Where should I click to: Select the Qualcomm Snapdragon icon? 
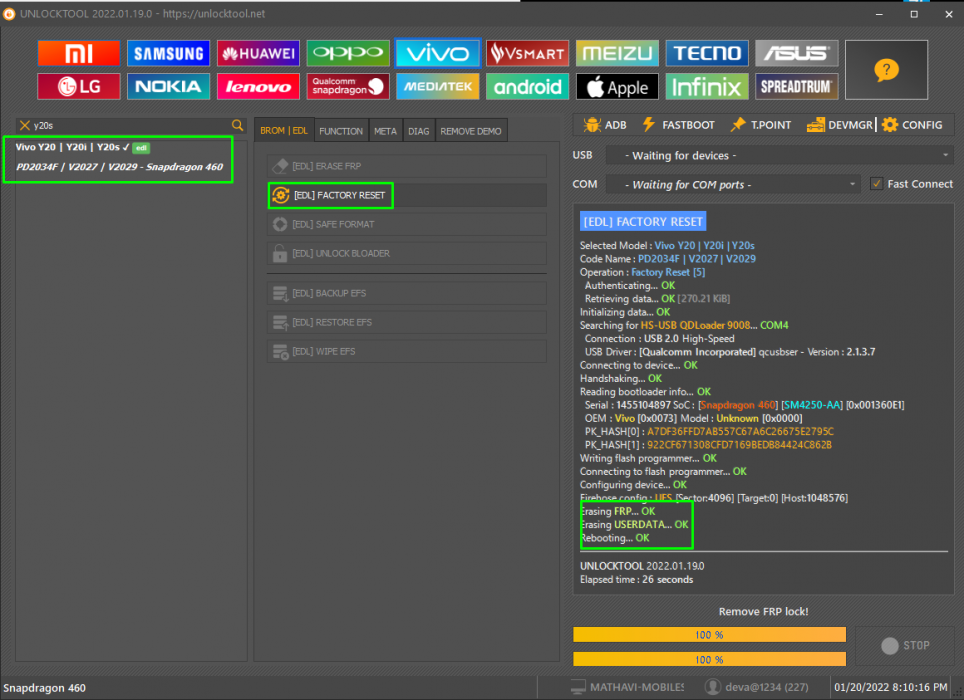(x=348, y=87)
